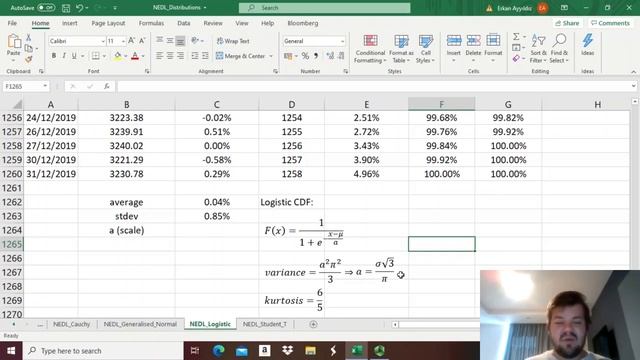Viewport: 640px width, 360px height.
Task: Click the yellow Fill Color swatch
Action: tap(118, 56)
